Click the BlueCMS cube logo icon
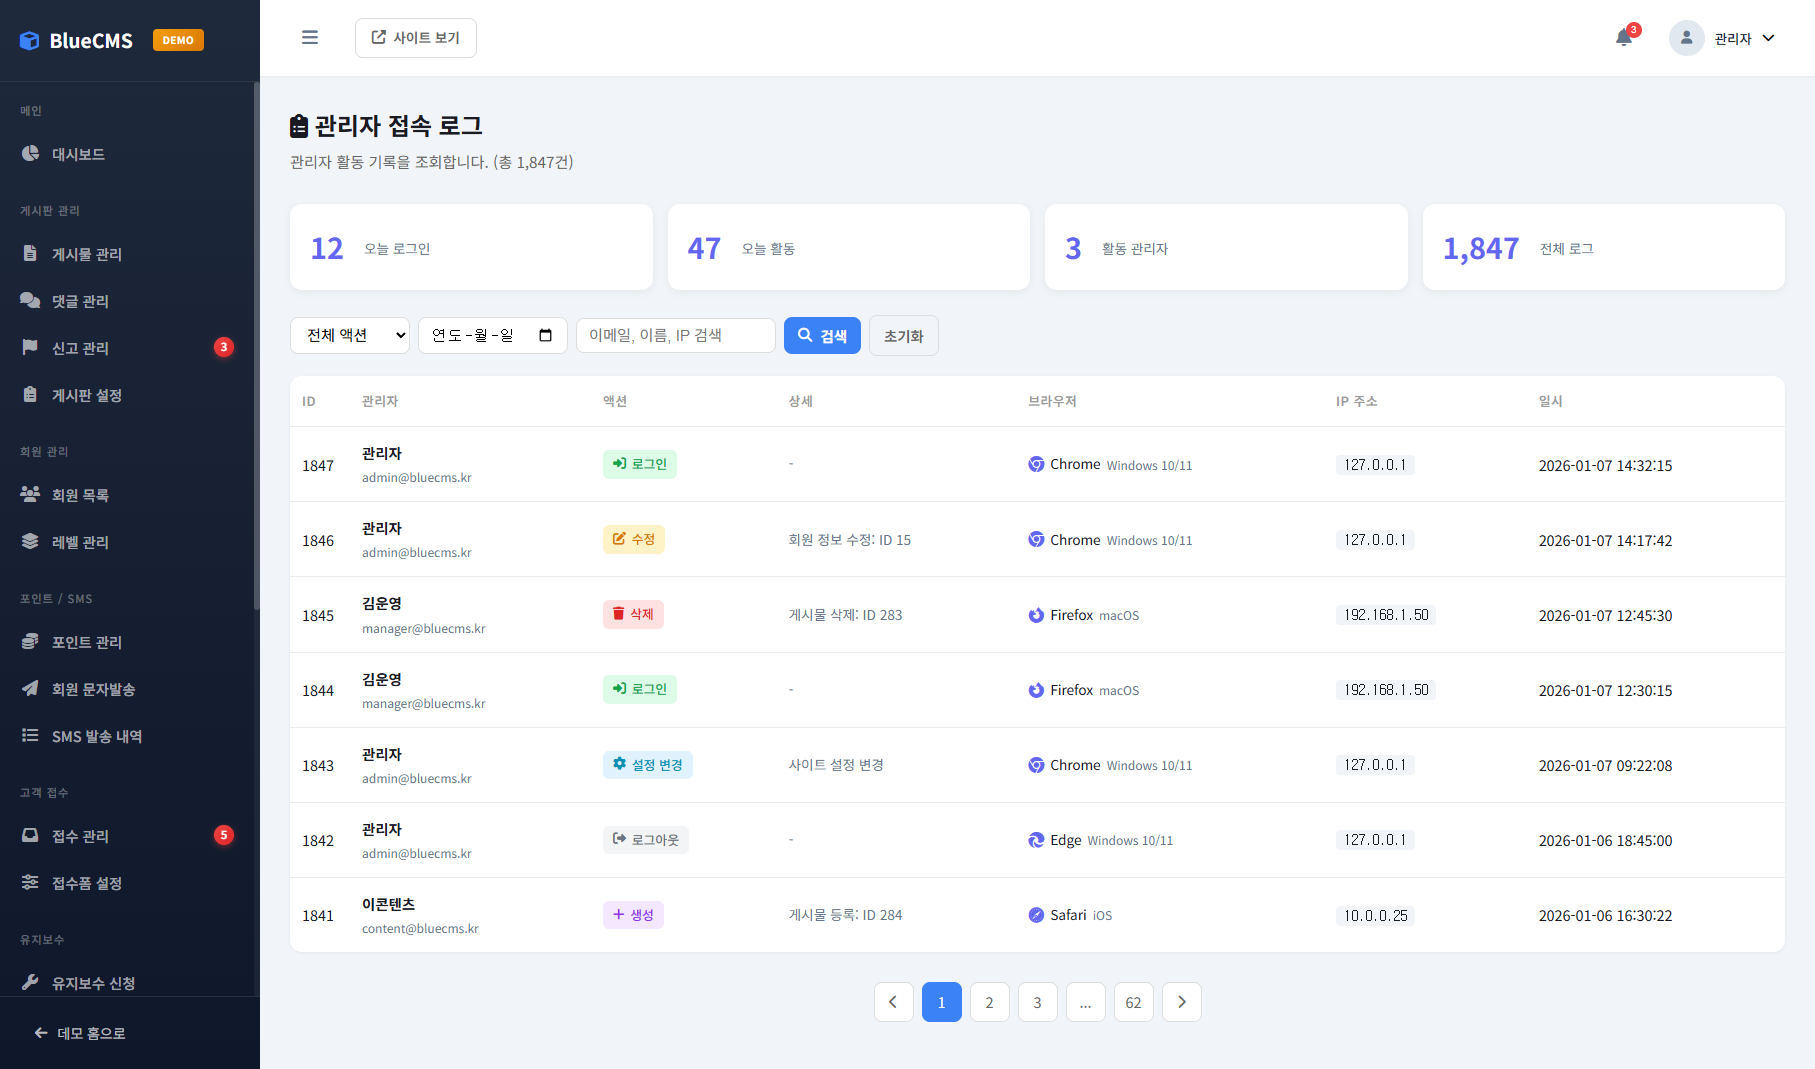Screen dimensions: 1815x1069 tap(30, 41)
